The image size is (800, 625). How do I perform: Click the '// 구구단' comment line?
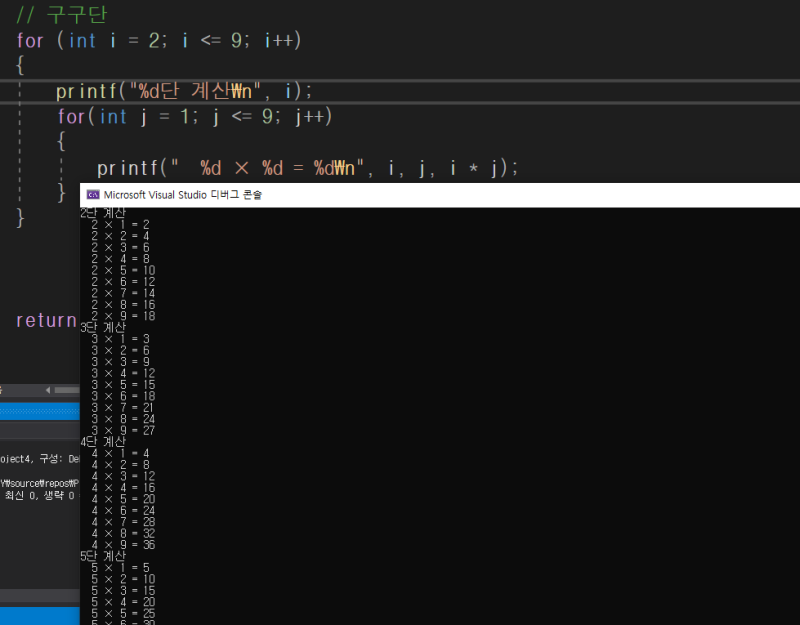tap(62, 15)
